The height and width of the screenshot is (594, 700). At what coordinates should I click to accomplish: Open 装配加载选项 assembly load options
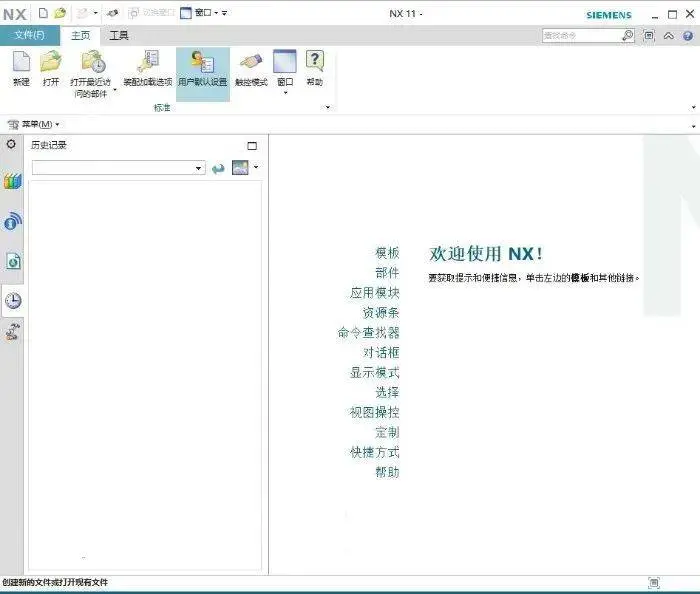(148, 69)
